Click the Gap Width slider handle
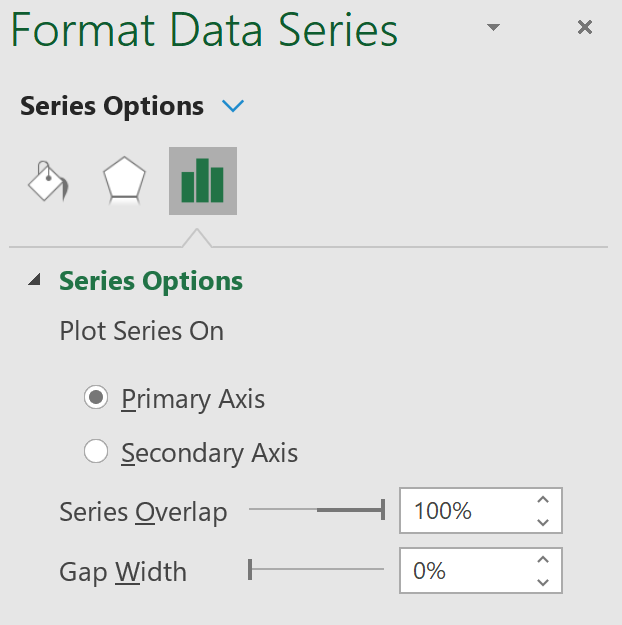622x625 pixels. tap(250, 569)
